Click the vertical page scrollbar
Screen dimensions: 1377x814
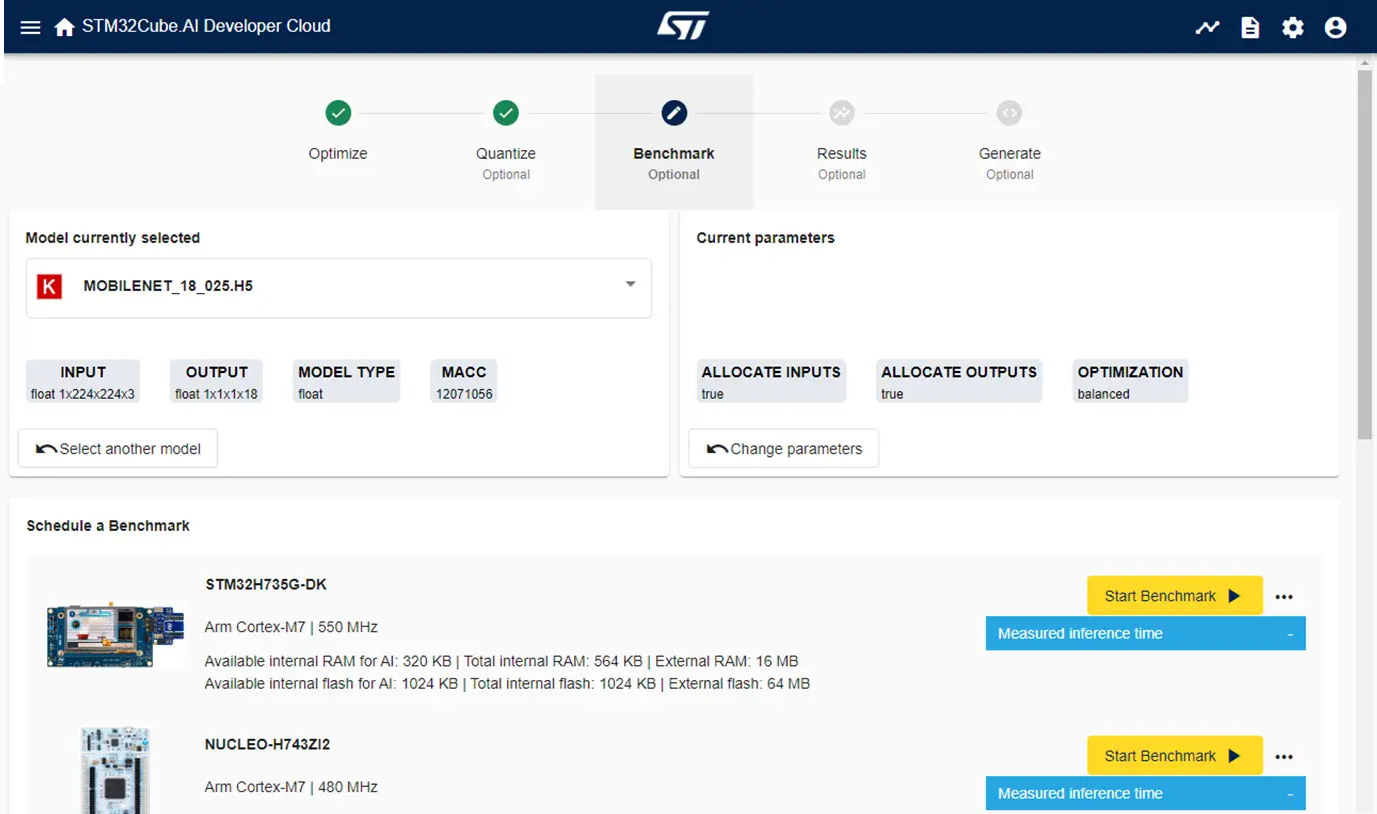(x=1365, y=255)
